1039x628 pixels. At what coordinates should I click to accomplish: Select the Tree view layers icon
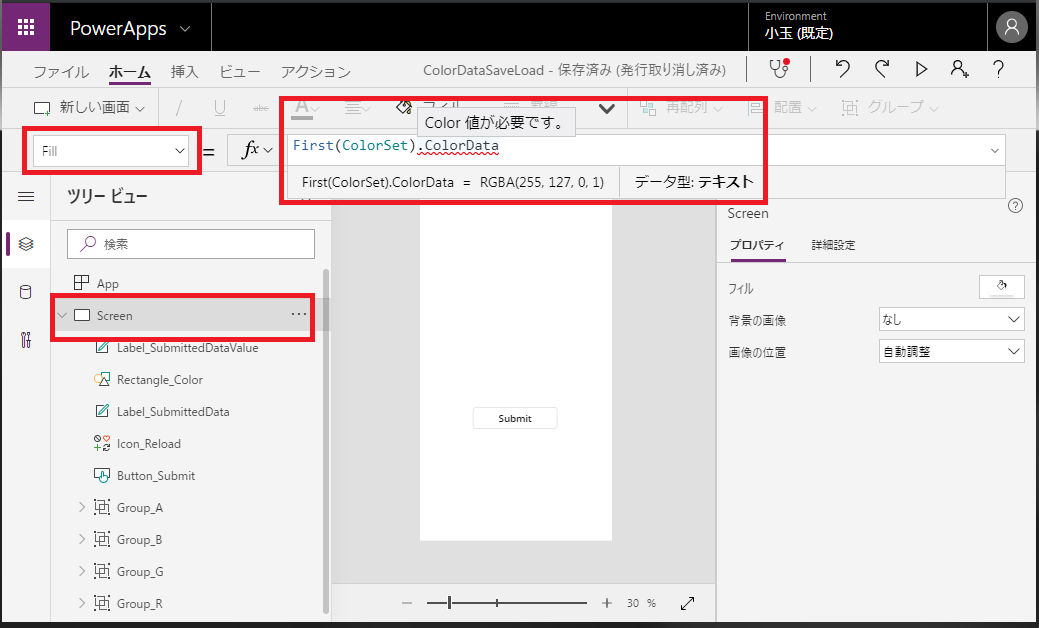(x=26, y=244)
